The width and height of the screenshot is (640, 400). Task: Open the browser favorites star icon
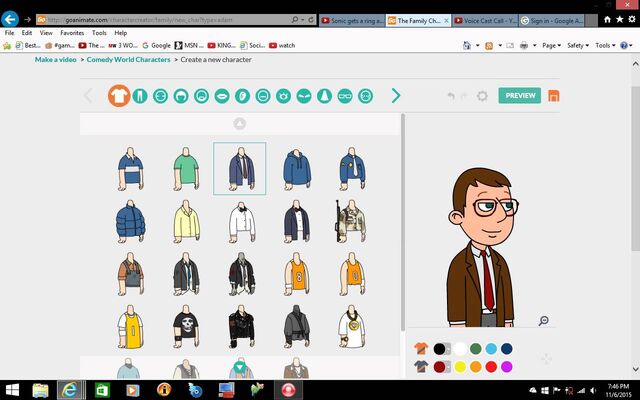620,19
